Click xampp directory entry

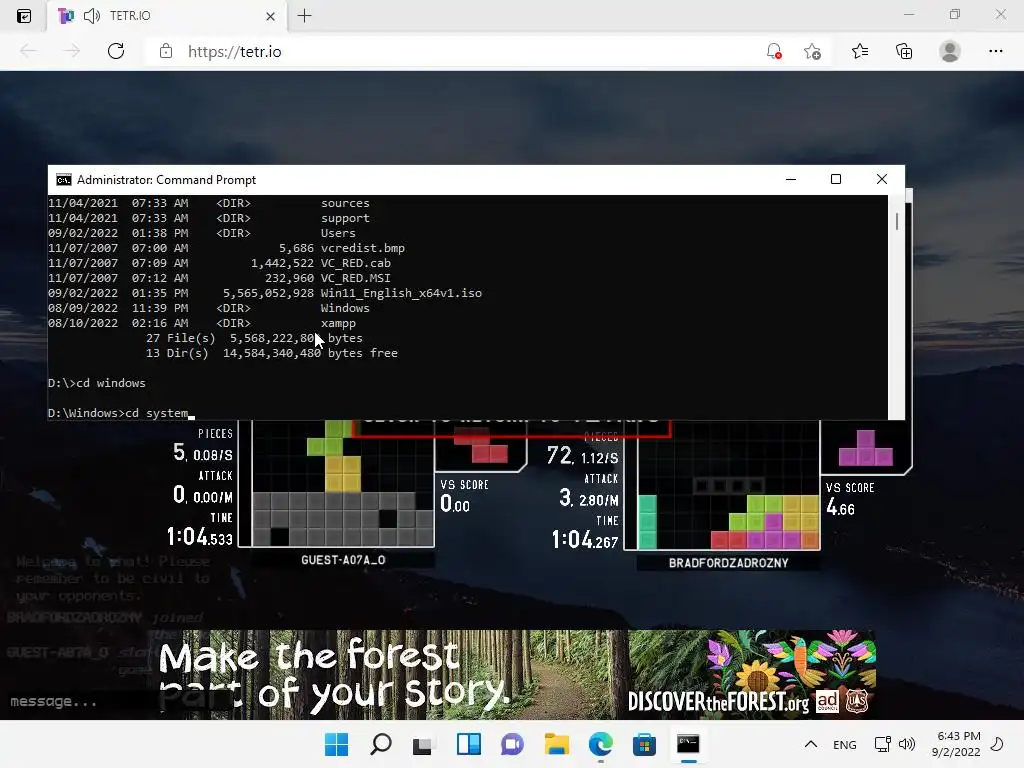pyautogui.click(x=338, y=323)
